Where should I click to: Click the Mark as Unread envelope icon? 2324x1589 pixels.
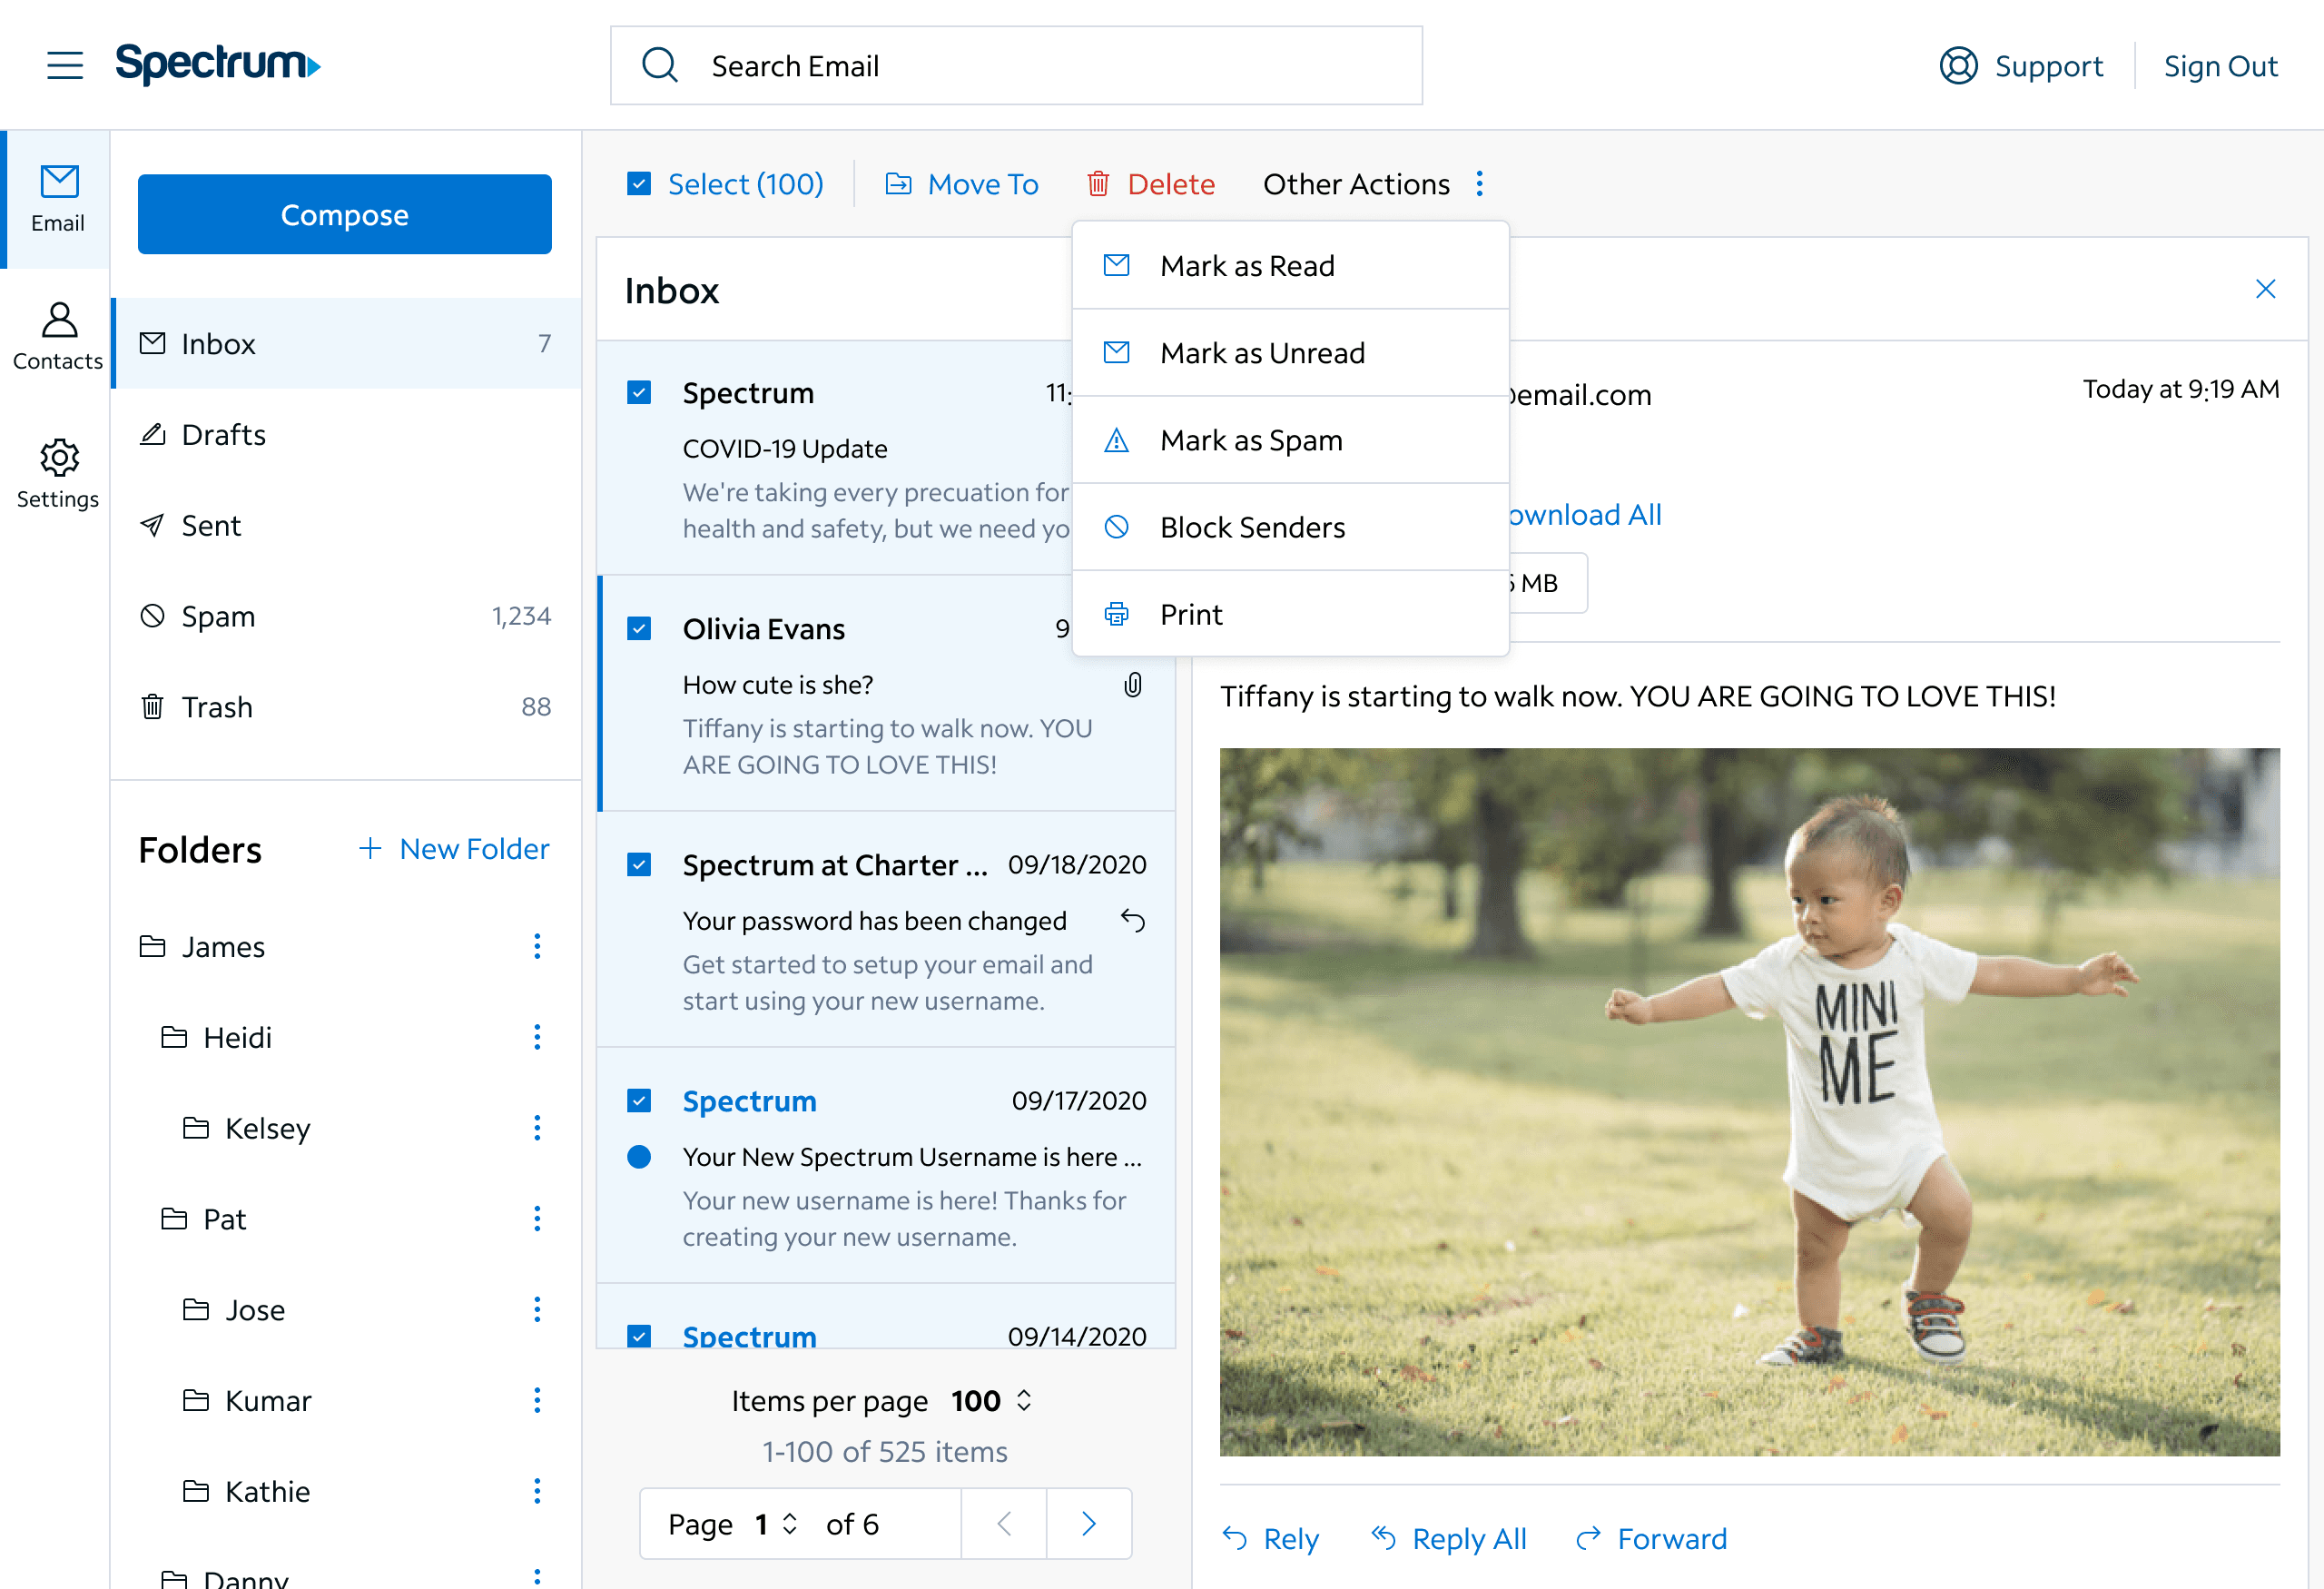1116,352
